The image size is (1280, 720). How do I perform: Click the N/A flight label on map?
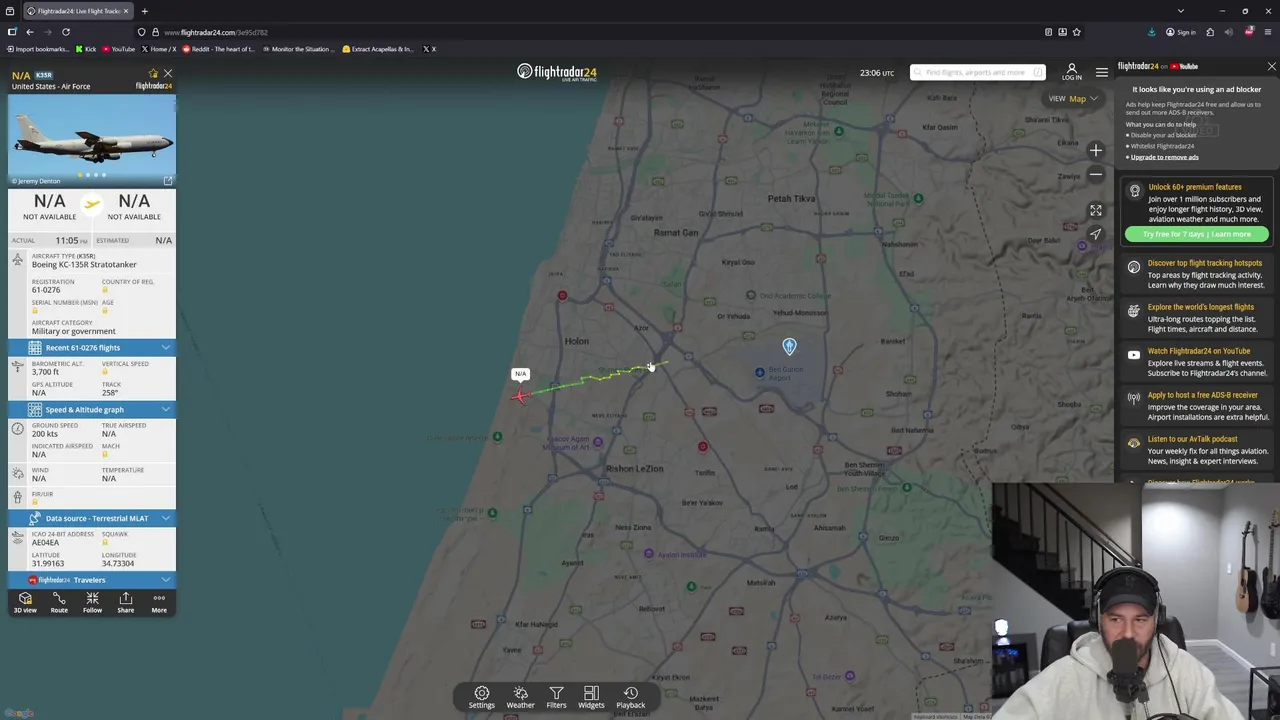point(520,374)
